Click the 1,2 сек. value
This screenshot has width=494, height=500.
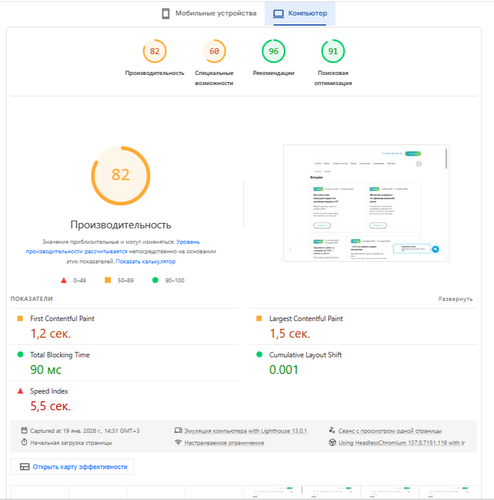click(51, 334)
